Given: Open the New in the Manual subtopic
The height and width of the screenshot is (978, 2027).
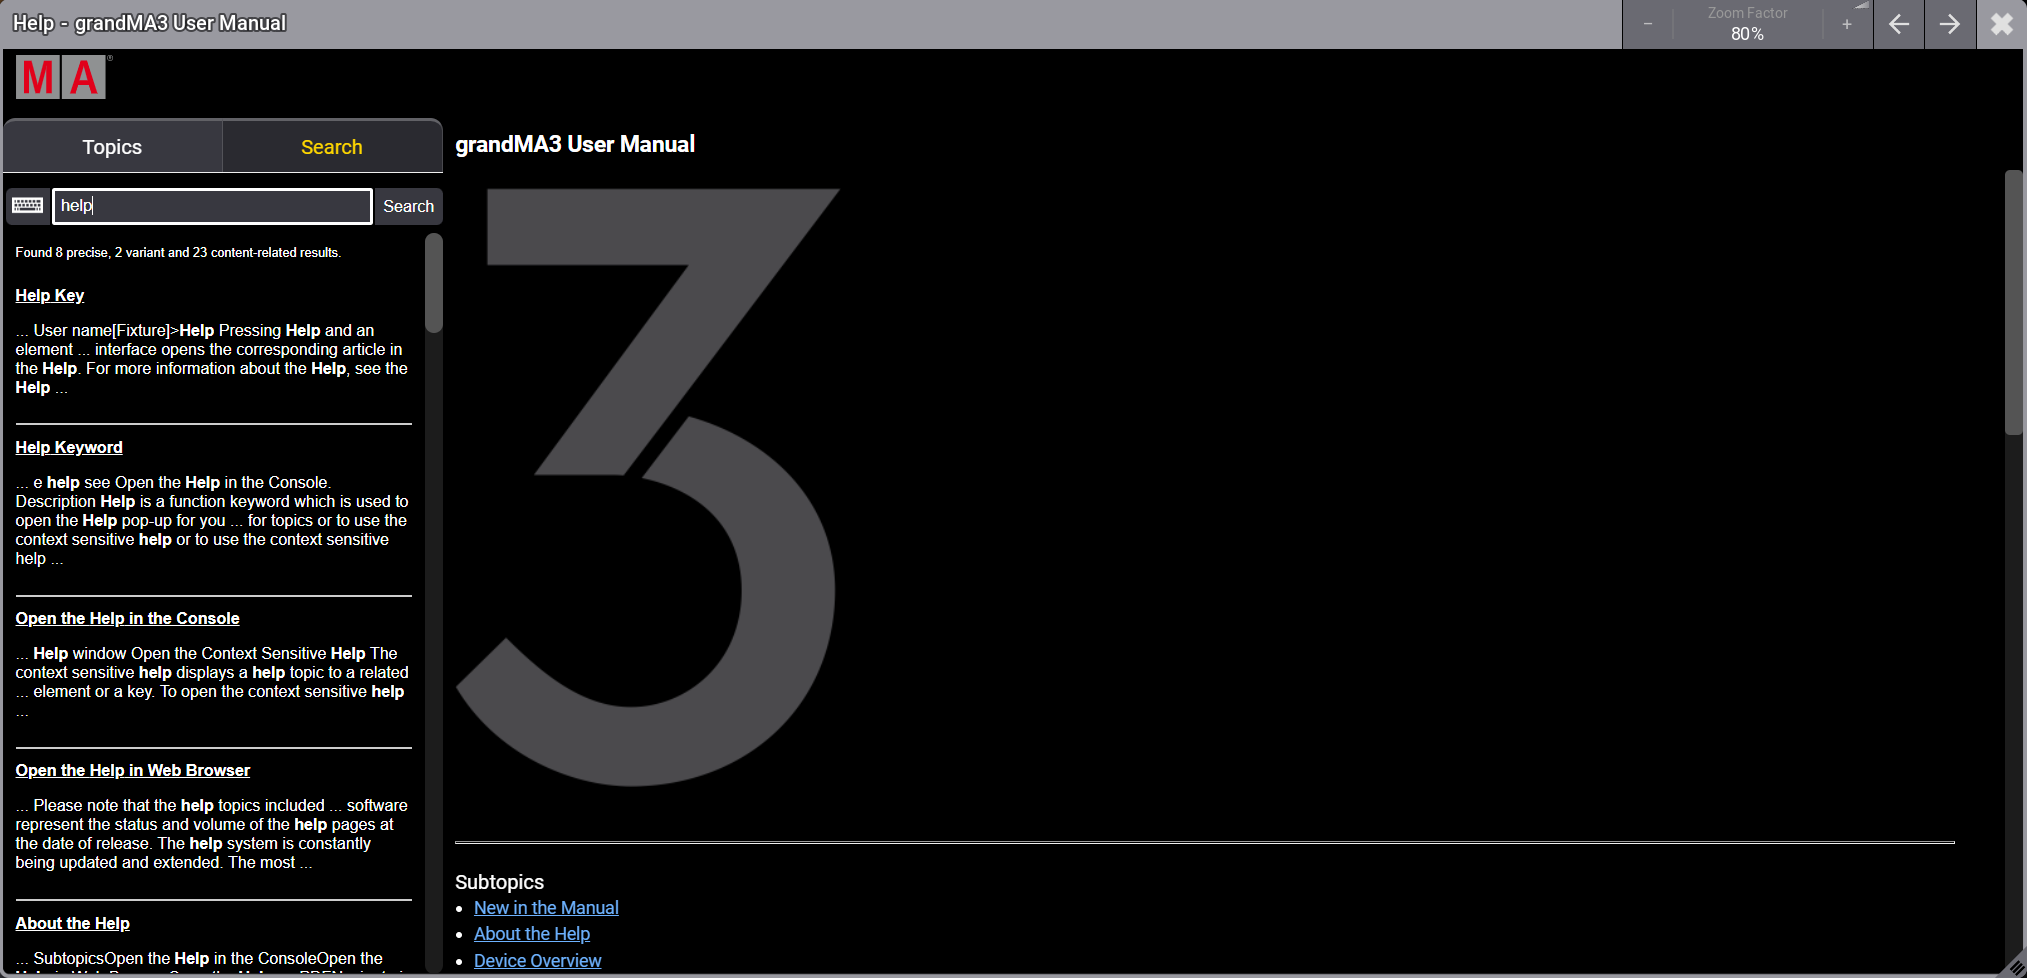Looking at the screenshot, I should coord(546,907).
